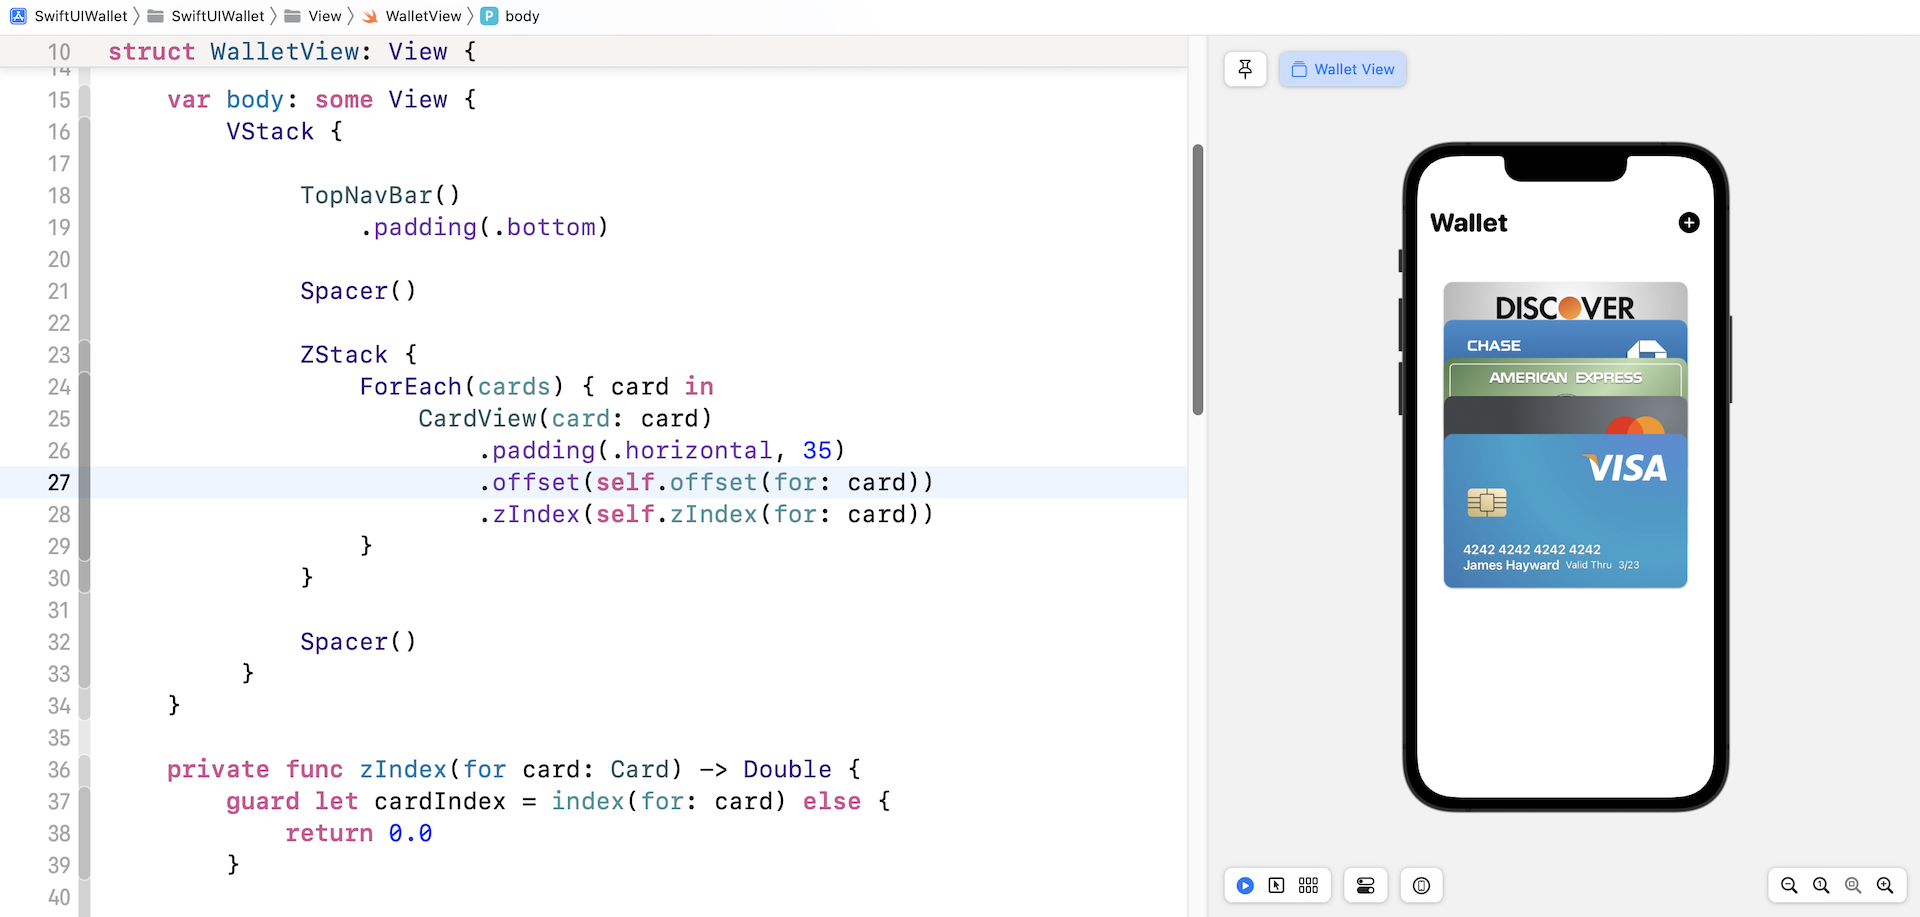Select the Wallet View preview tab
This screenshot has height=917, width=1920.
pyautogui.click(x=1342, y=69)
